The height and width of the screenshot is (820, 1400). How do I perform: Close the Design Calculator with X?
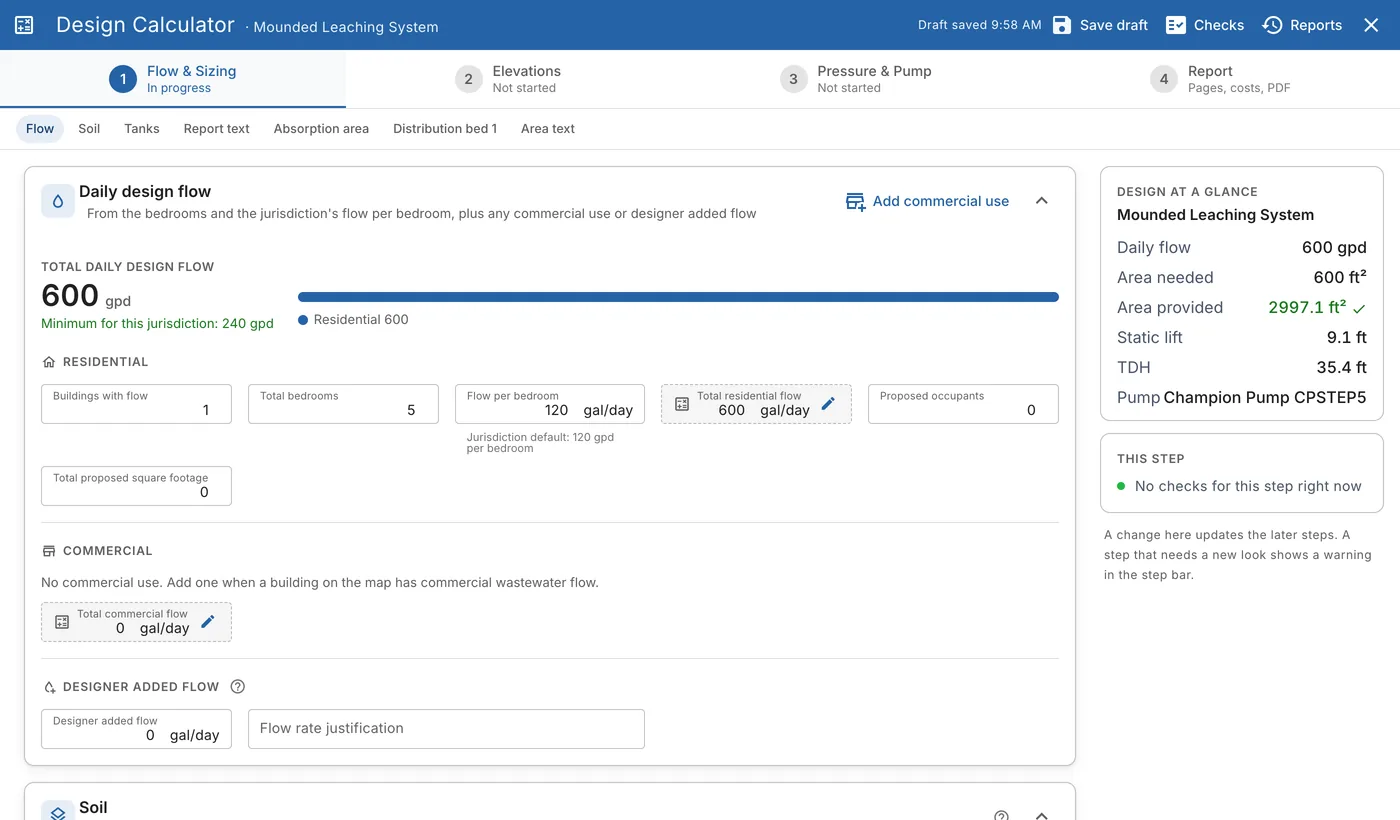[x=1371, y=25]
